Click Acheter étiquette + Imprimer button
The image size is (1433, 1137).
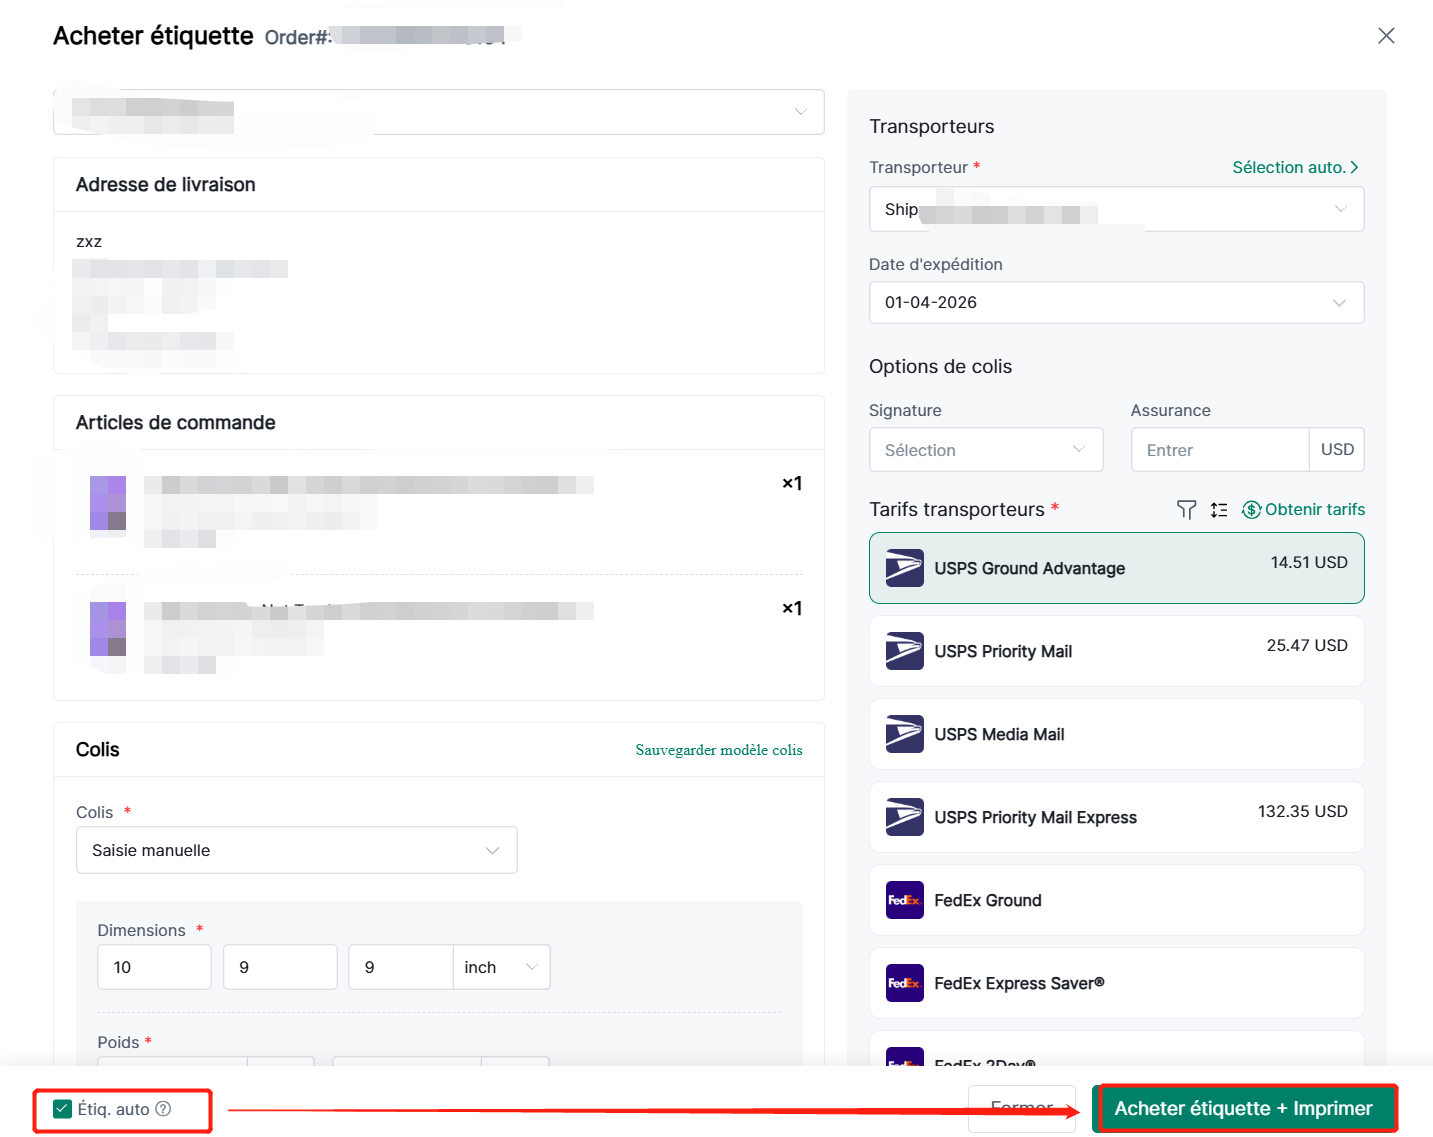[1243, 1108]
